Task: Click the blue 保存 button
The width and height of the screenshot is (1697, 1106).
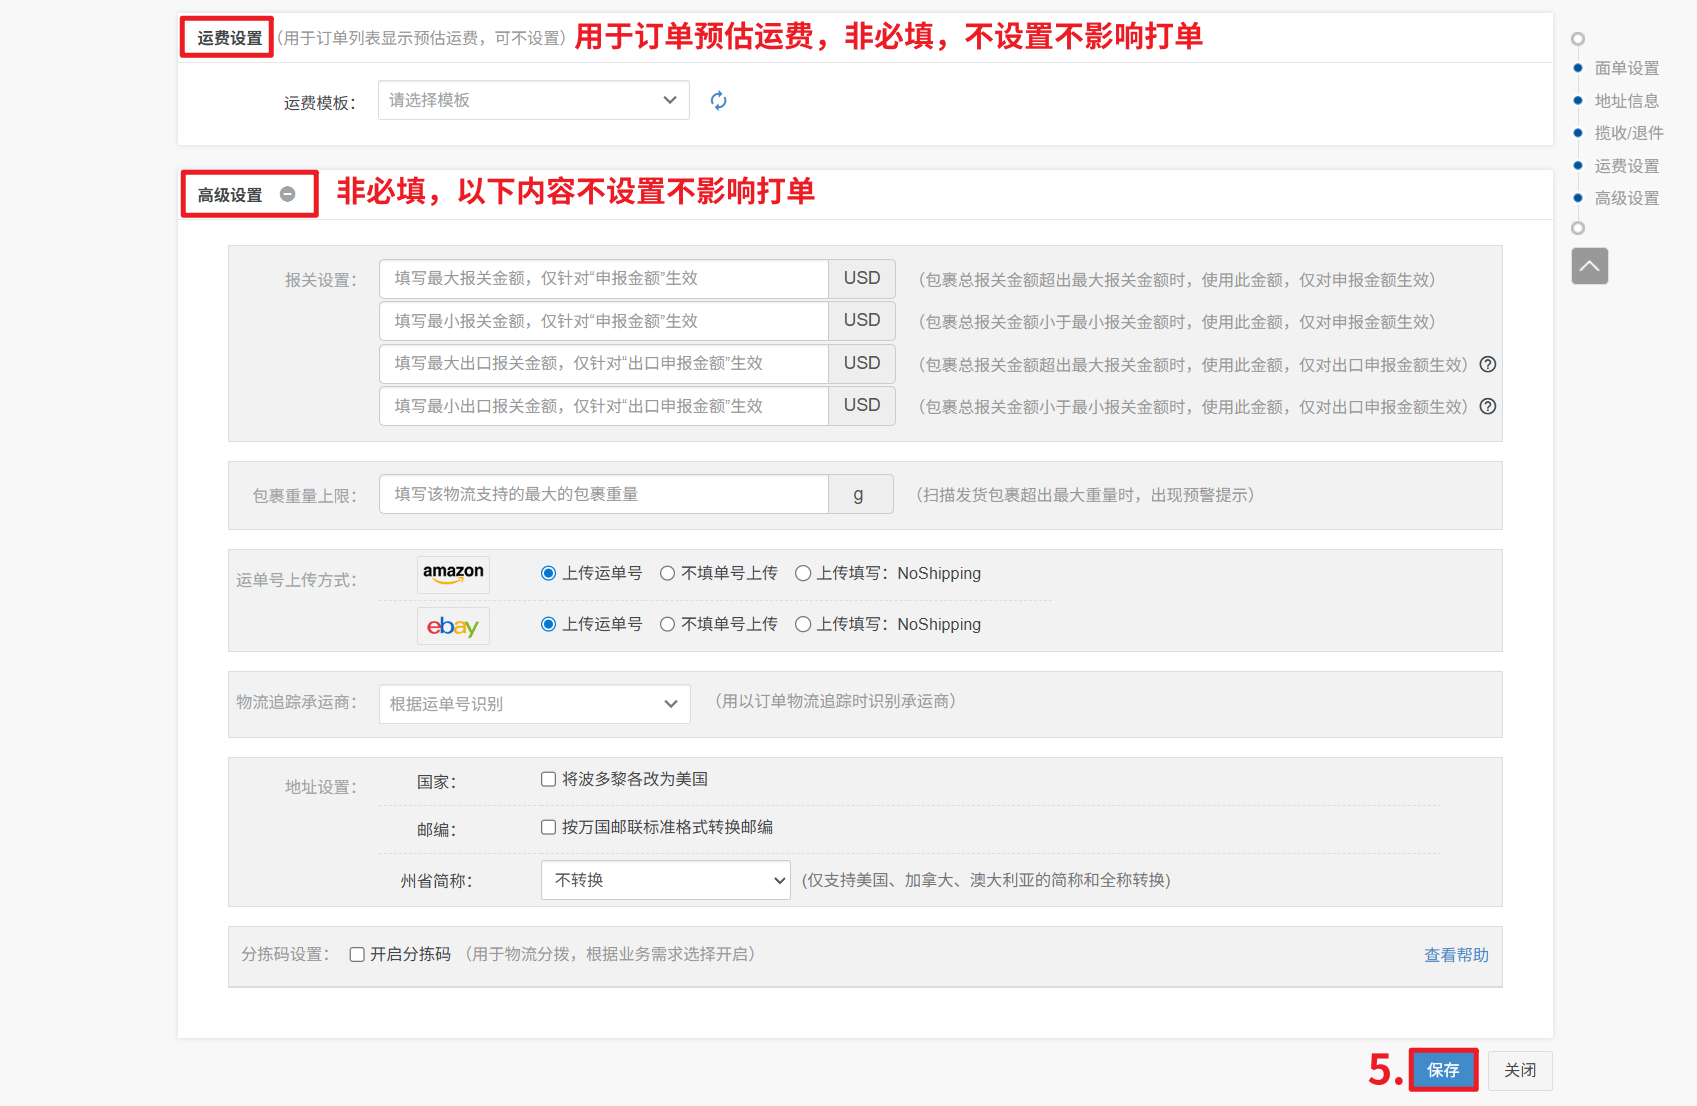Action: click(x=1443, y=1070)
